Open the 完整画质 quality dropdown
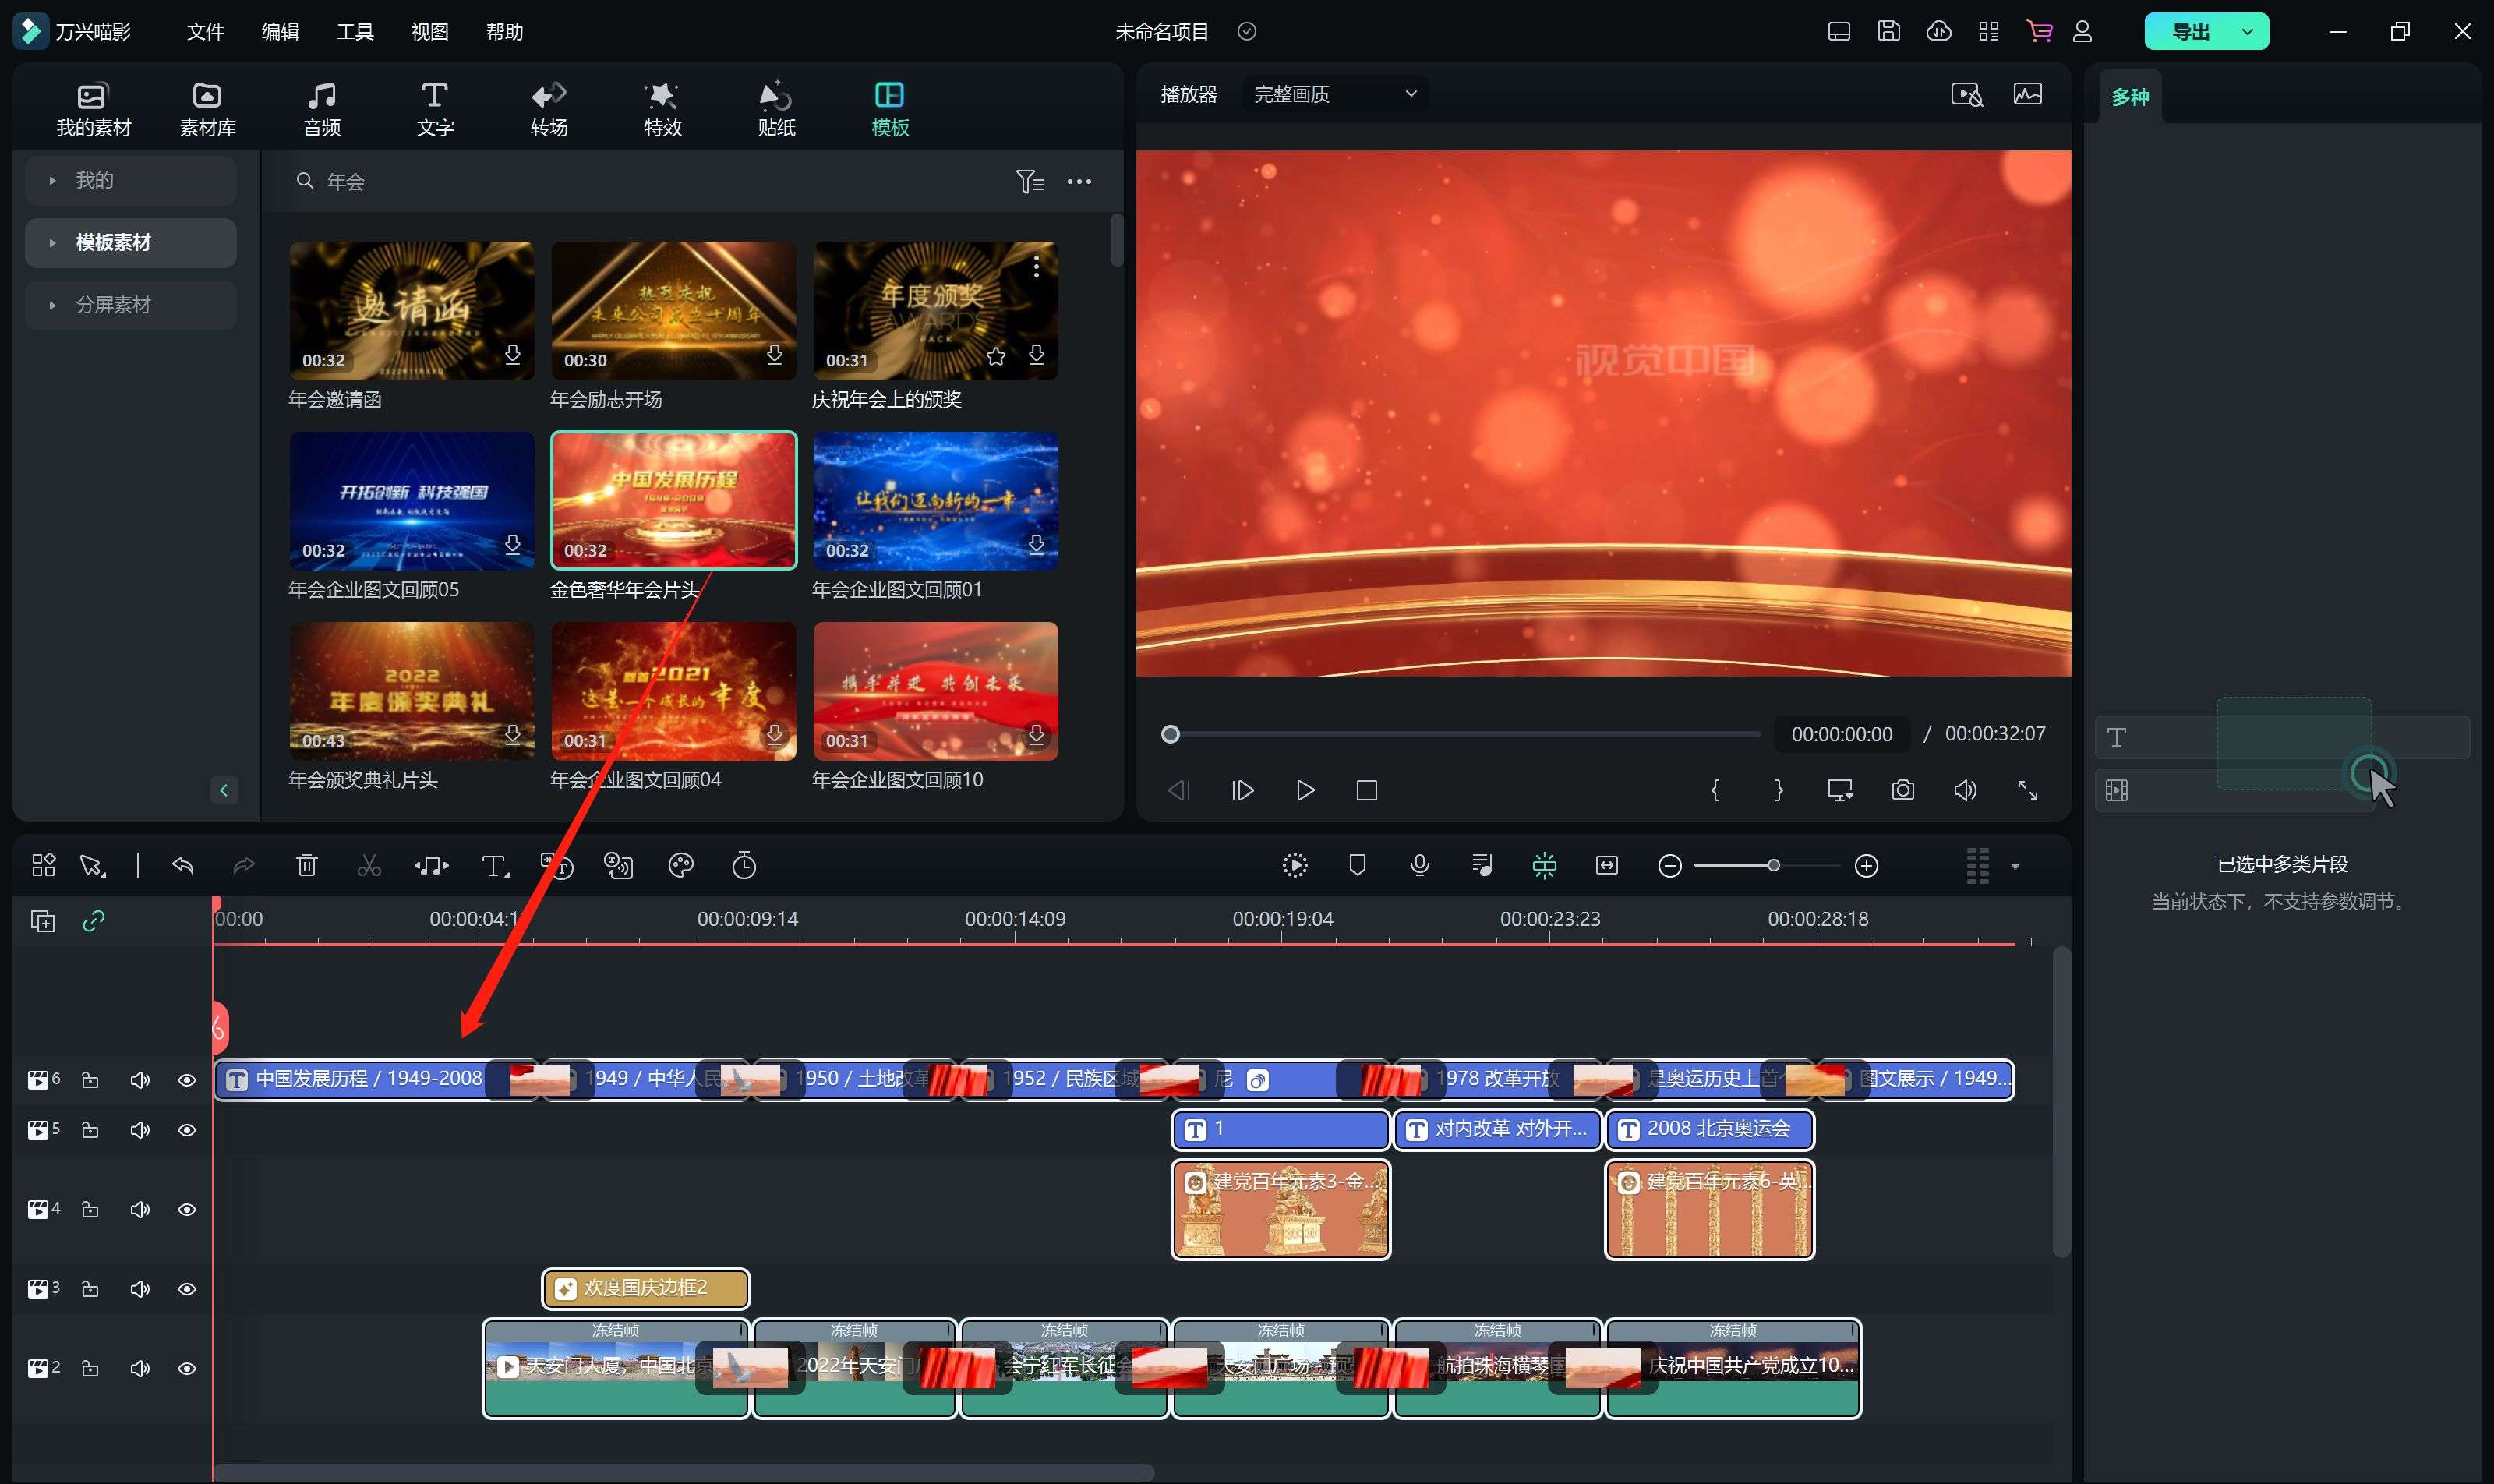The image size is (2494, 1484). click(1334, 94)
